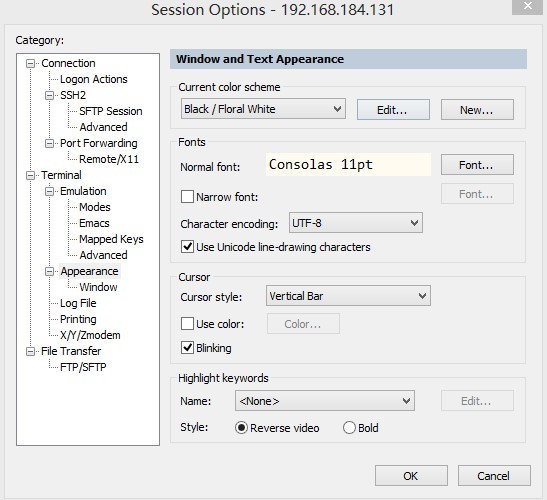Disable the Blinking cursor checkbox
The image size is (547, 500).
pos(187,348)
